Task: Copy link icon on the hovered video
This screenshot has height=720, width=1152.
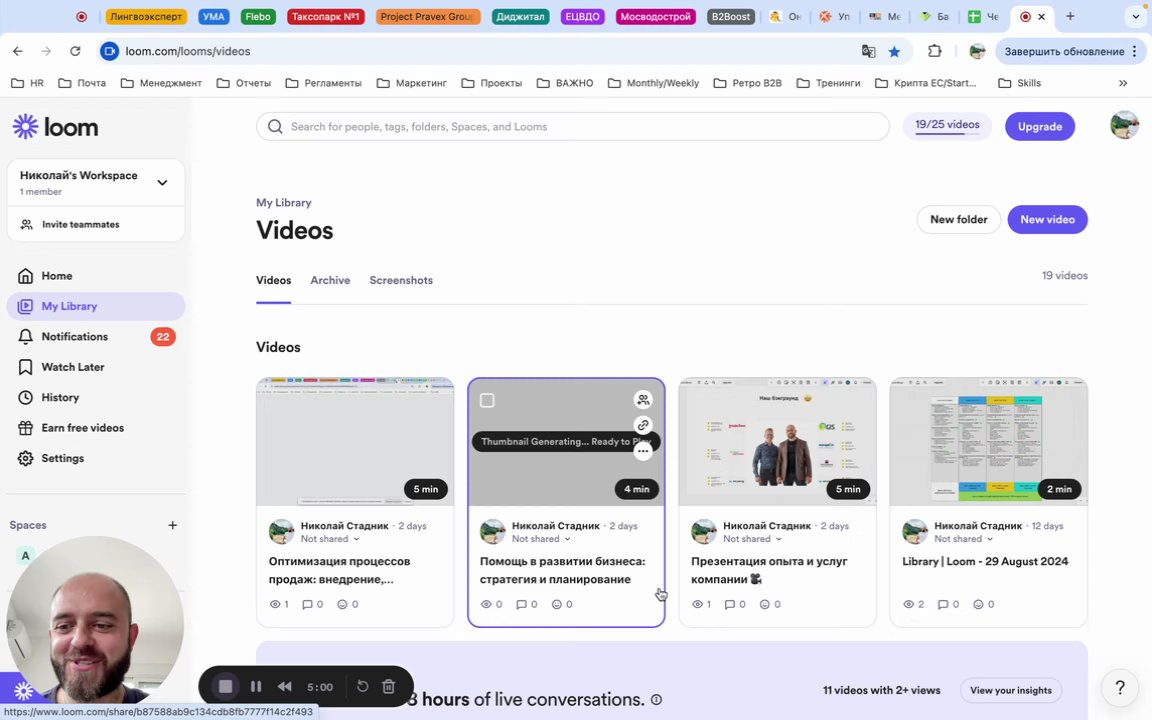Action: (x=643, y=425)
